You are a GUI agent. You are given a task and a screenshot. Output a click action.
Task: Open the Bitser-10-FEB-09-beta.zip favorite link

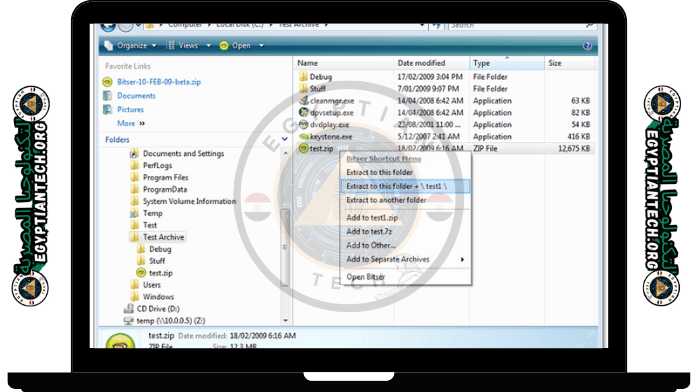click(159, 82)
